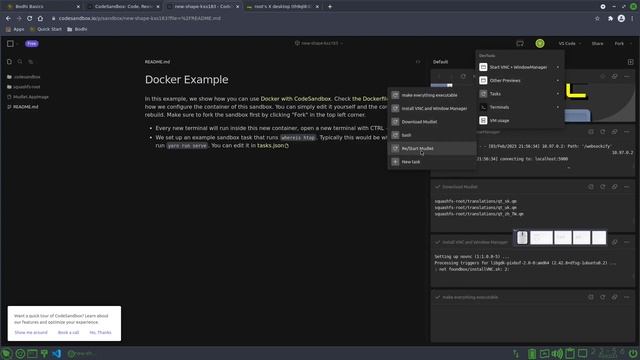Select the README.md editor tab

[157, 62]
